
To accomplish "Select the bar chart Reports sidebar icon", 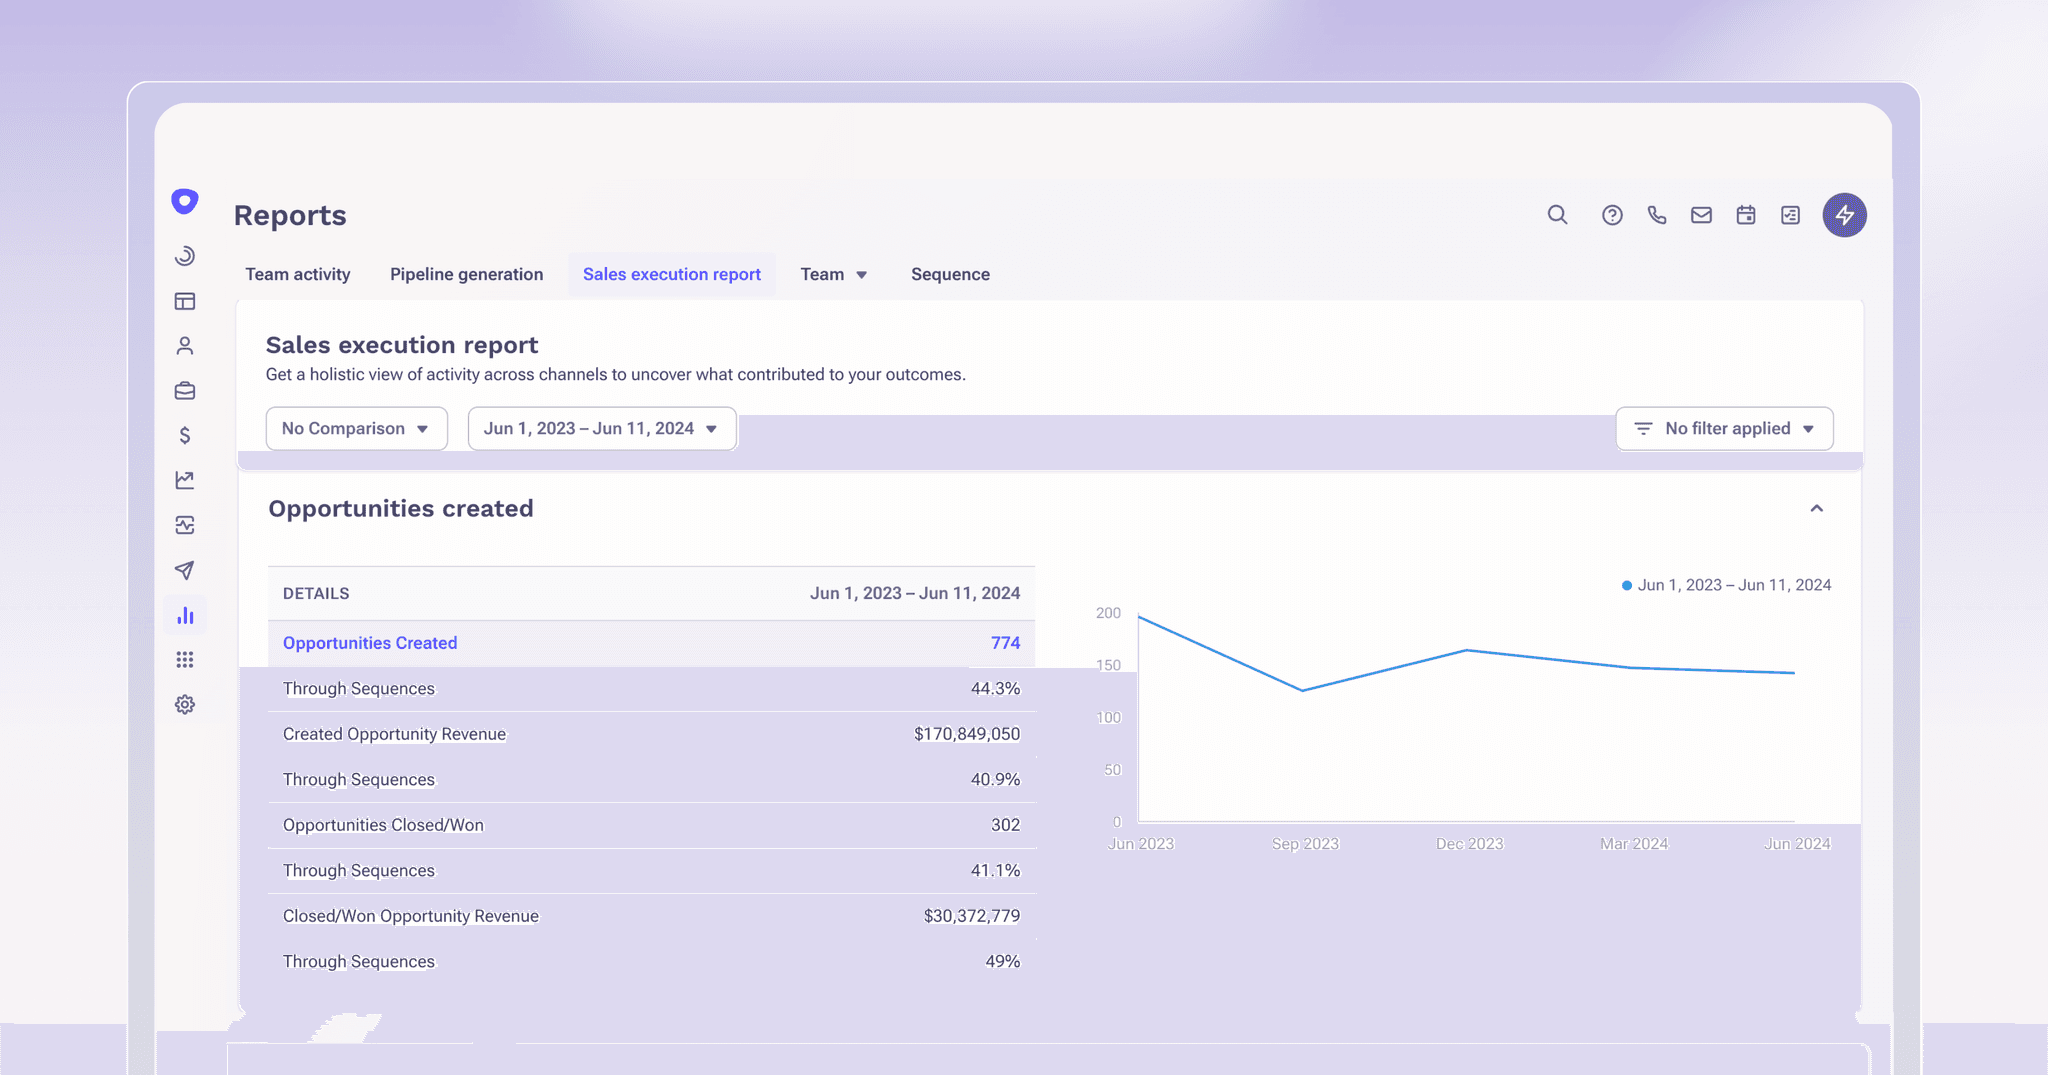I will pos(185,616).
